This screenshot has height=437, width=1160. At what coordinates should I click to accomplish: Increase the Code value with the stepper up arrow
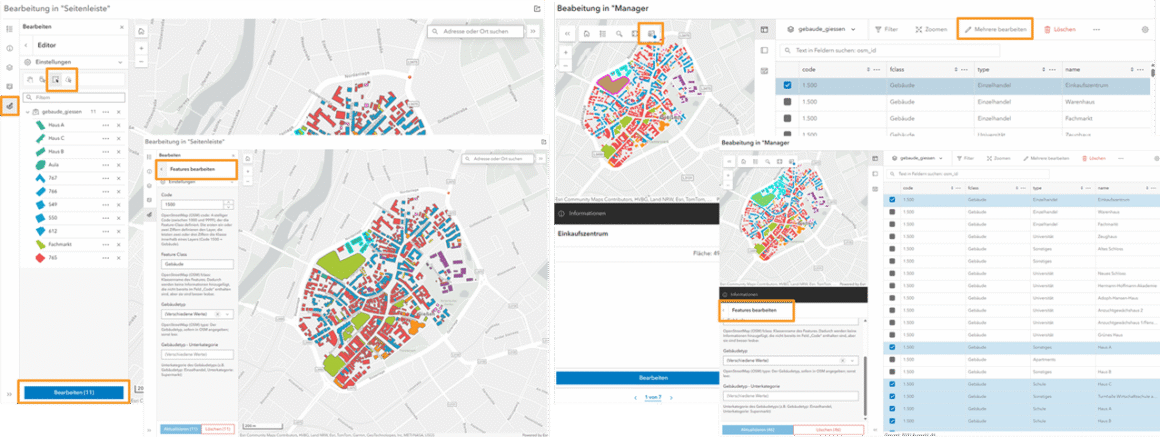[x=229, y=201]
